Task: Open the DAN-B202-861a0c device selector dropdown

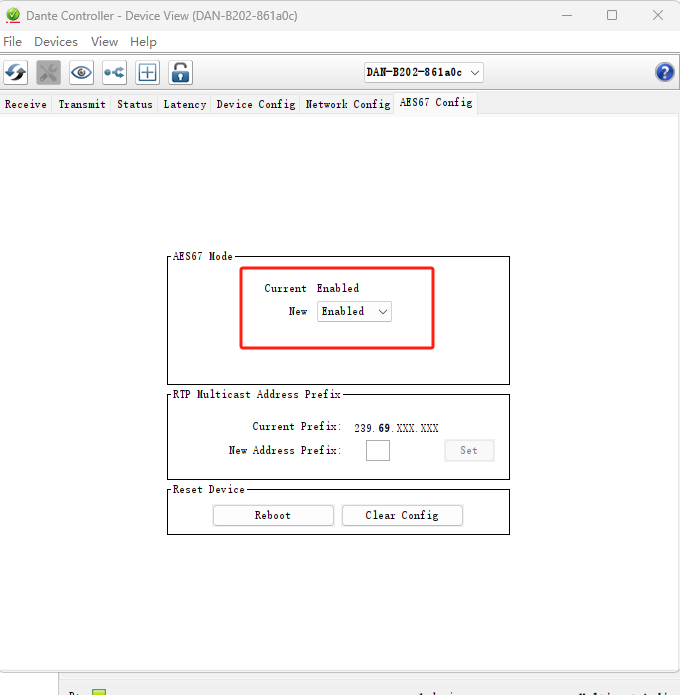Action: pyautogui.click(x=424, y=72)
